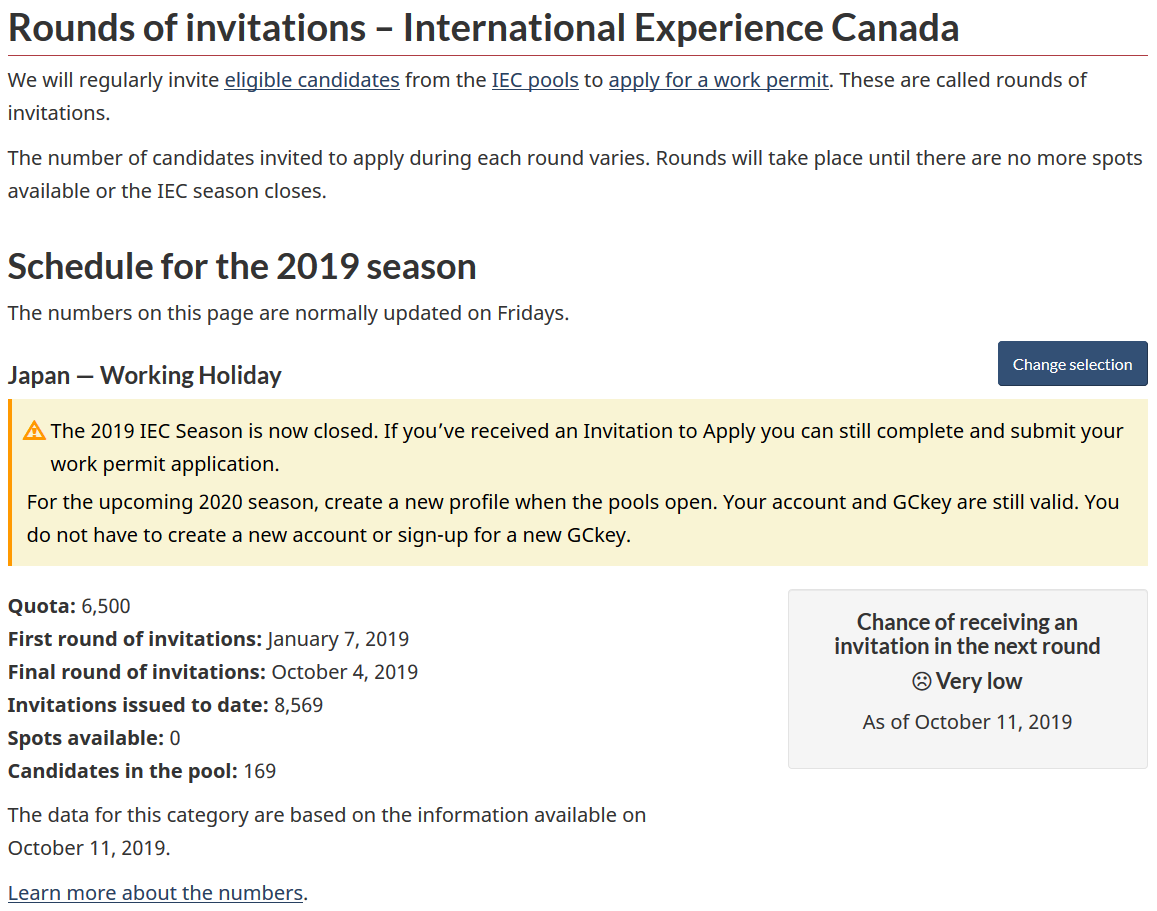Image resolution: width=1157 pixels, height=911 pixels.
Task: Click the As of October 11, 2019 text
Action: click(967, 722)
